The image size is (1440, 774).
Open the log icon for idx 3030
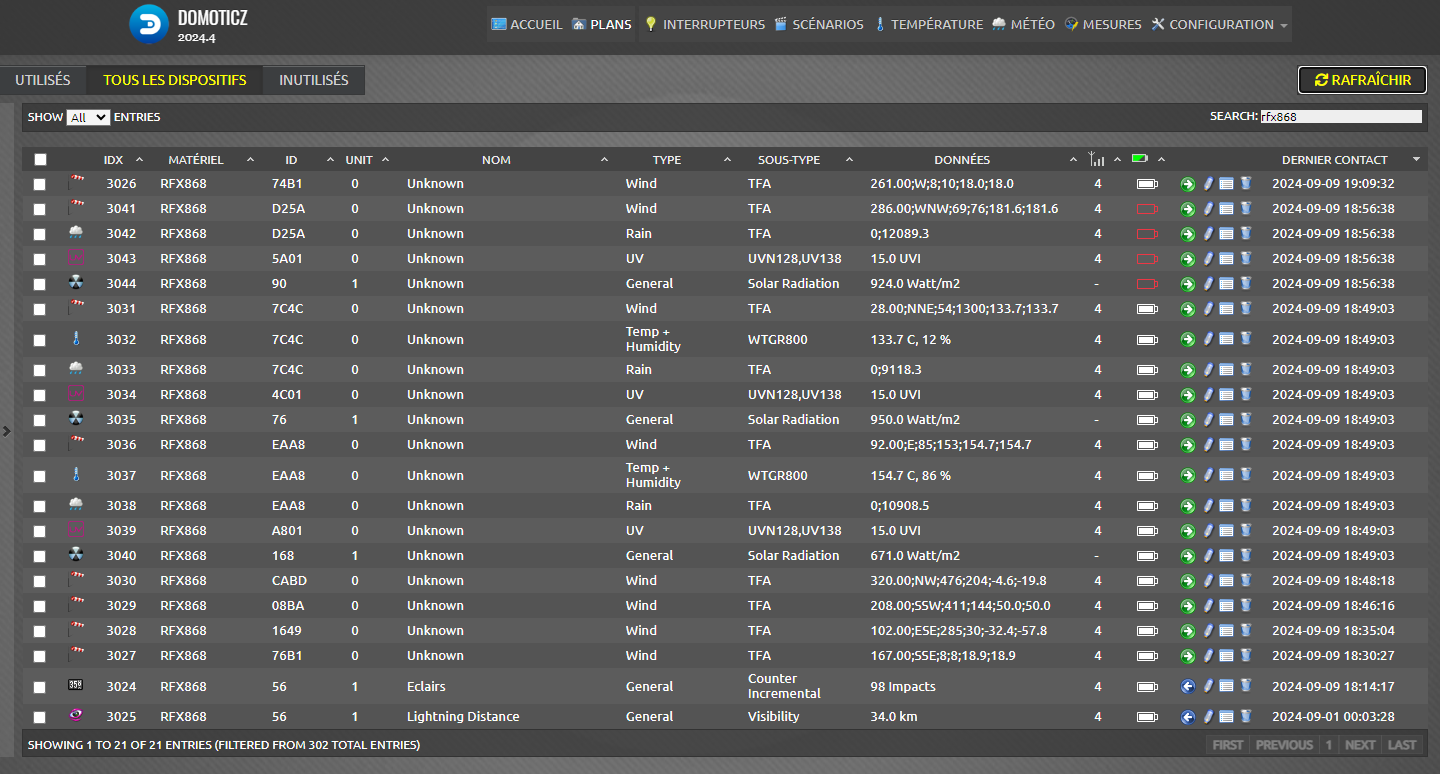(1226, 581)
